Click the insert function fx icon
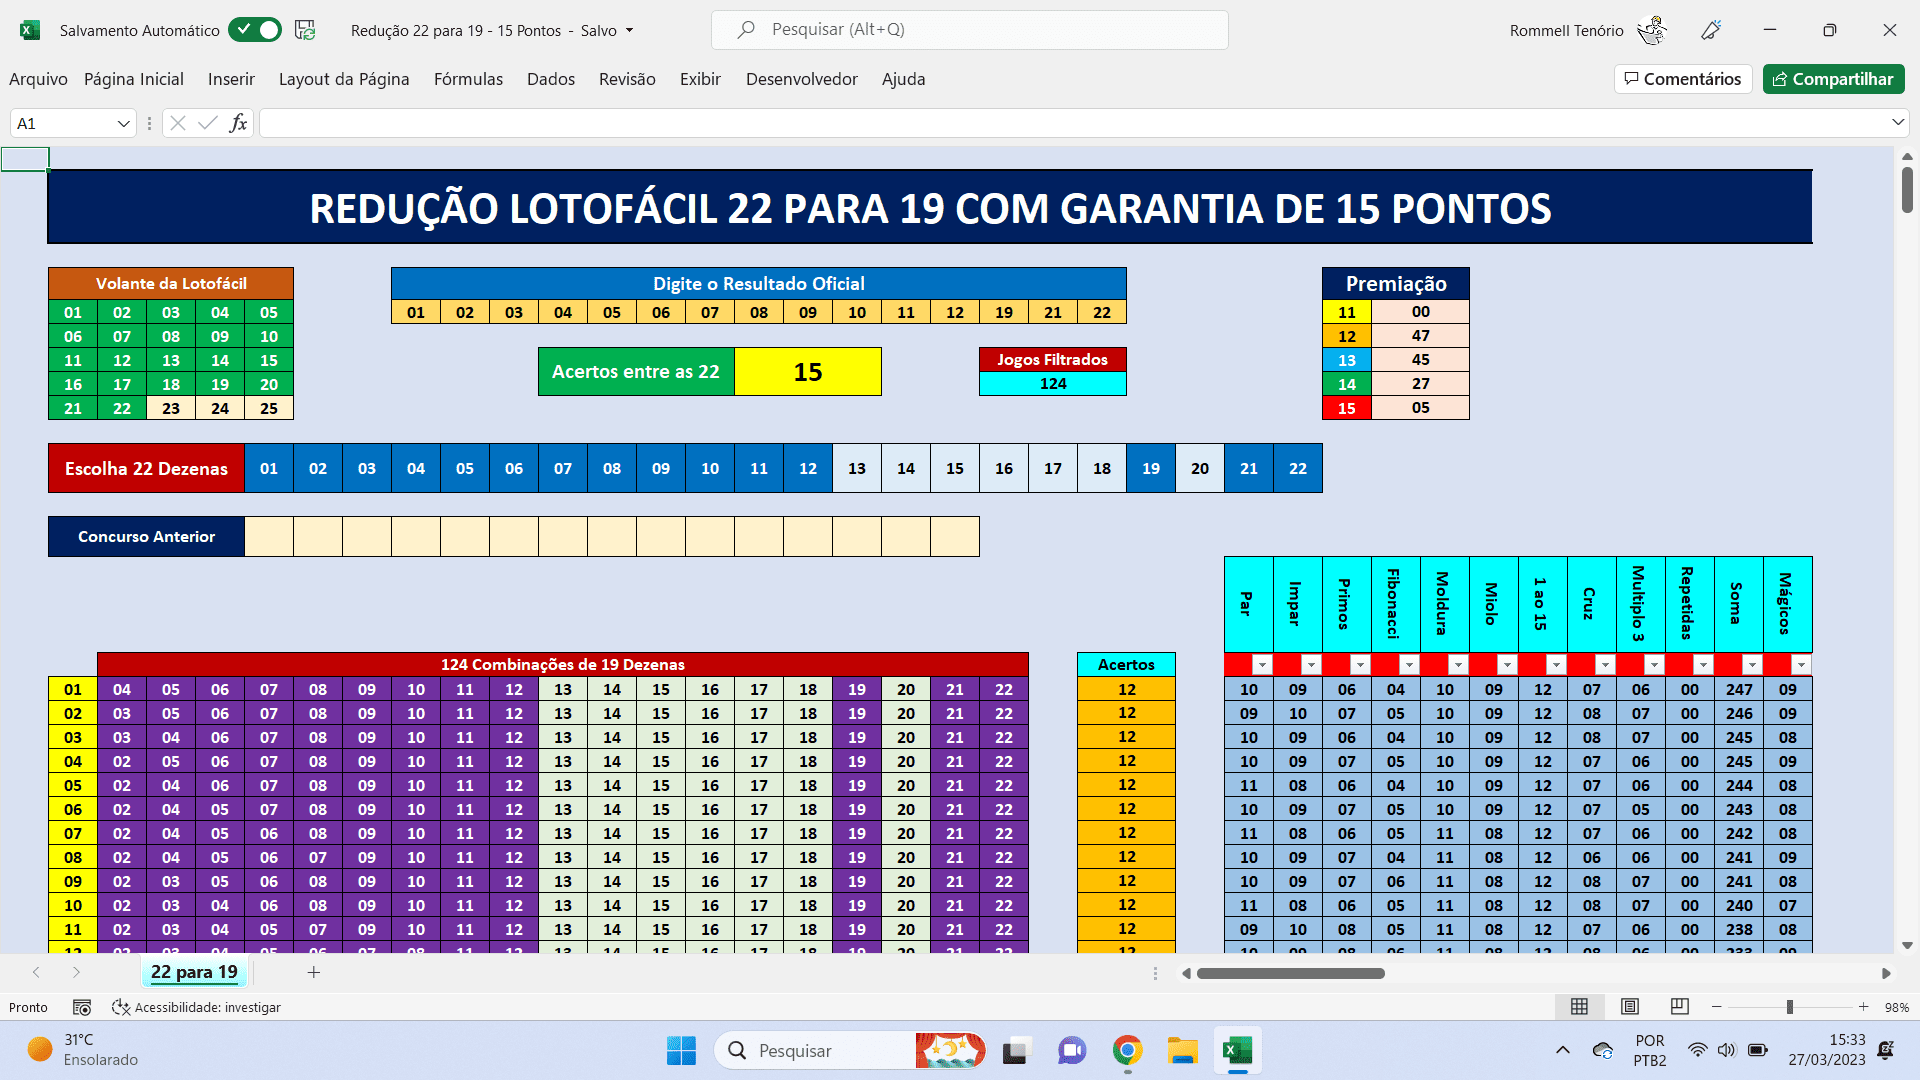This screenshot has height=1080, width=1920. (238, 123)
